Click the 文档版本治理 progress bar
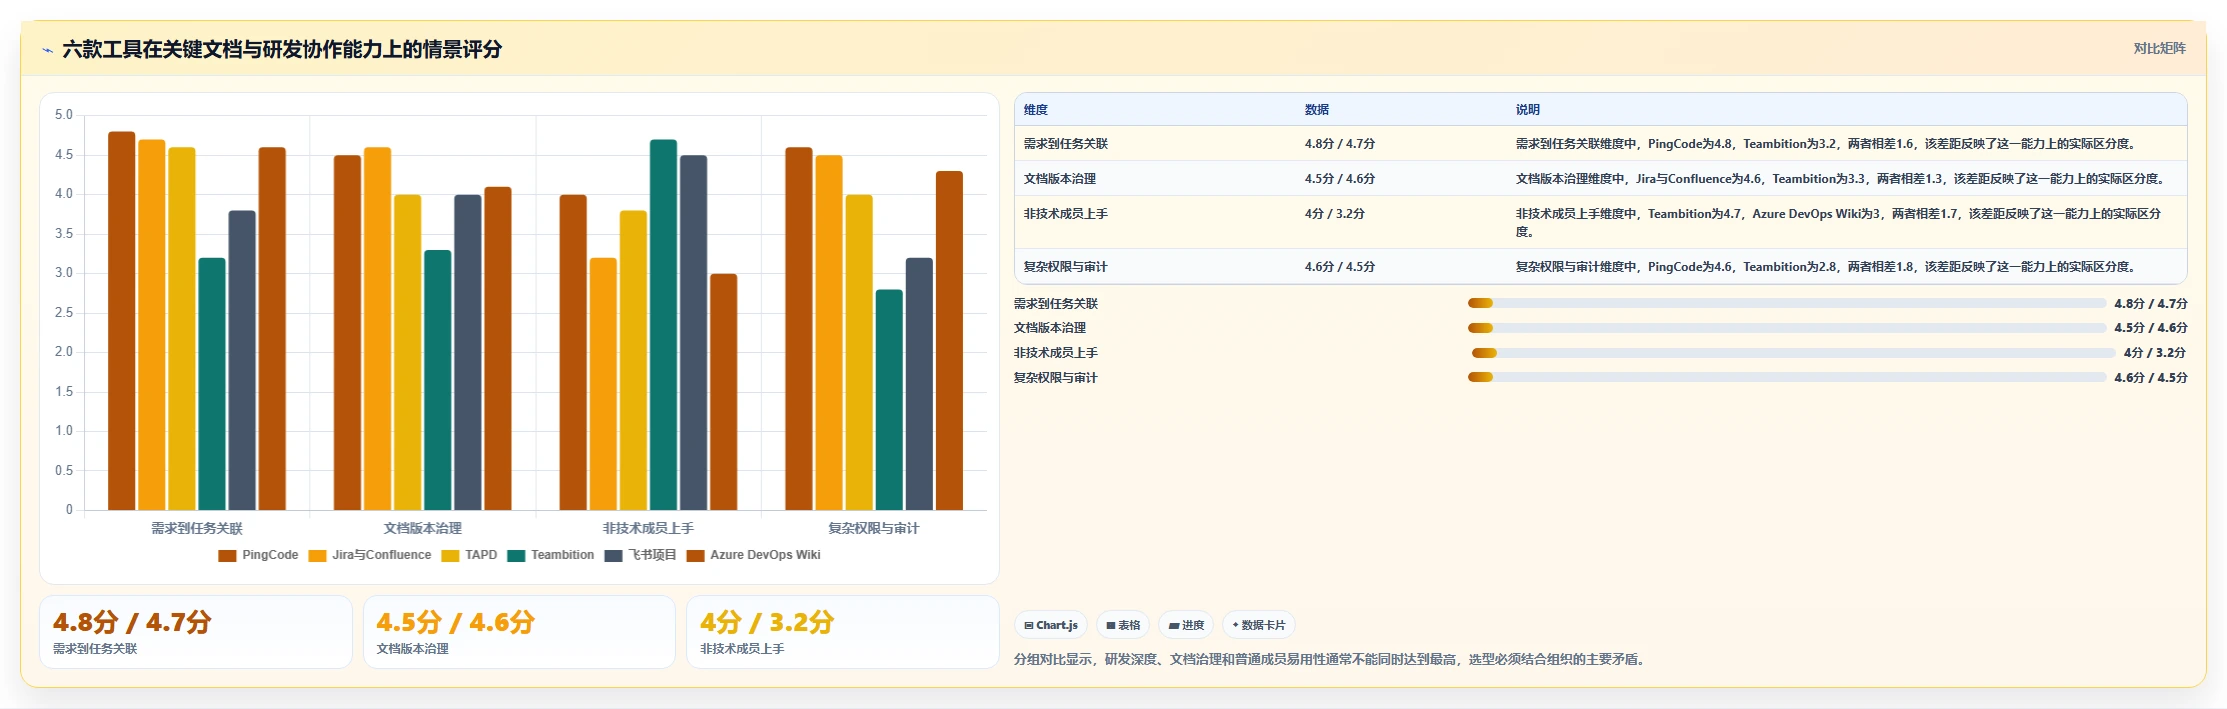This screenshot has height=709, width=2227. (1787, 328)
